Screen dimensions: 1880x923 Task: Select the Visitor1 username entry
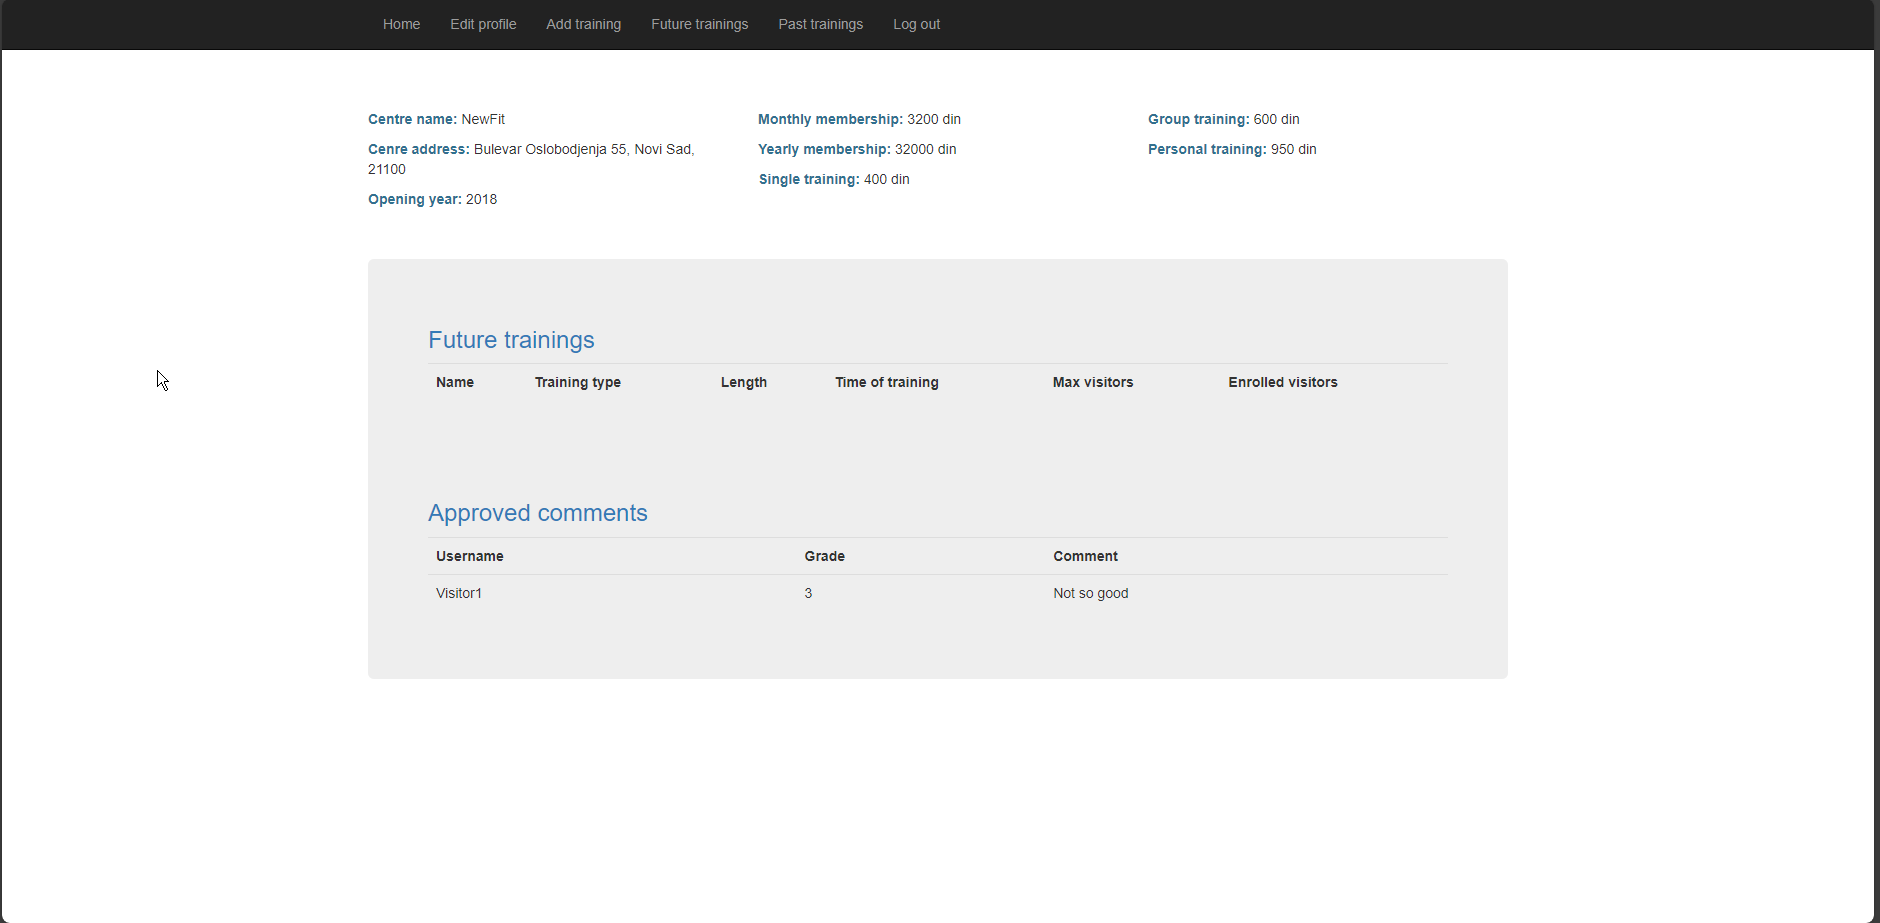(x=458, y=593)
